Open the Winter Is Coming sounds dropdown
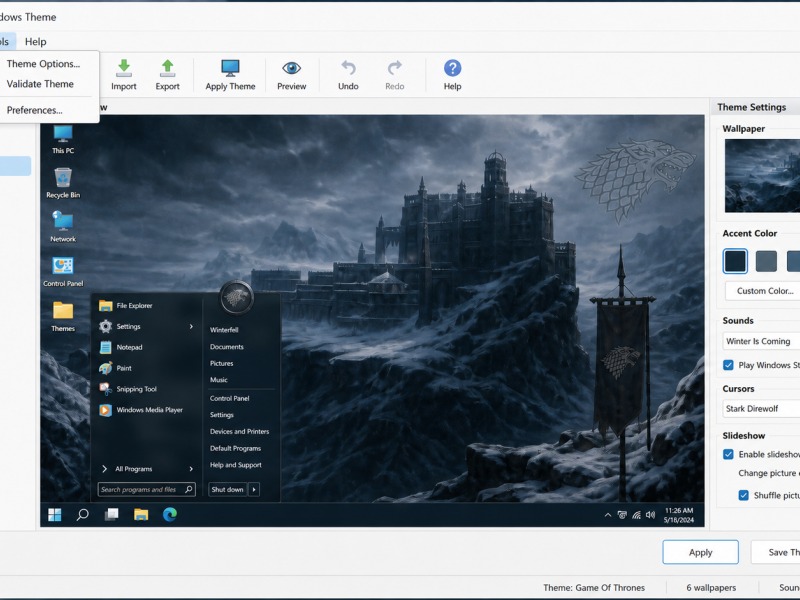 pyautogui.click(x=761, y=341)
